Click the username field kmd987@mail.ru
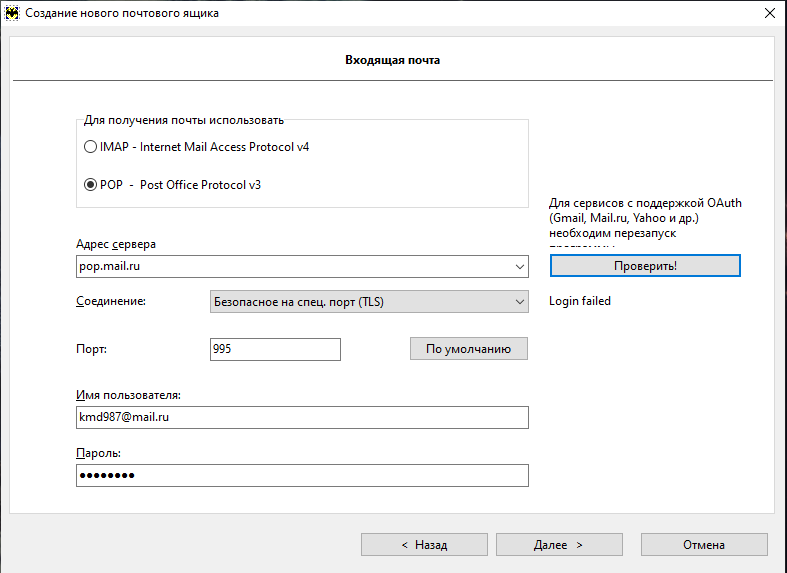 click(302, 417)
